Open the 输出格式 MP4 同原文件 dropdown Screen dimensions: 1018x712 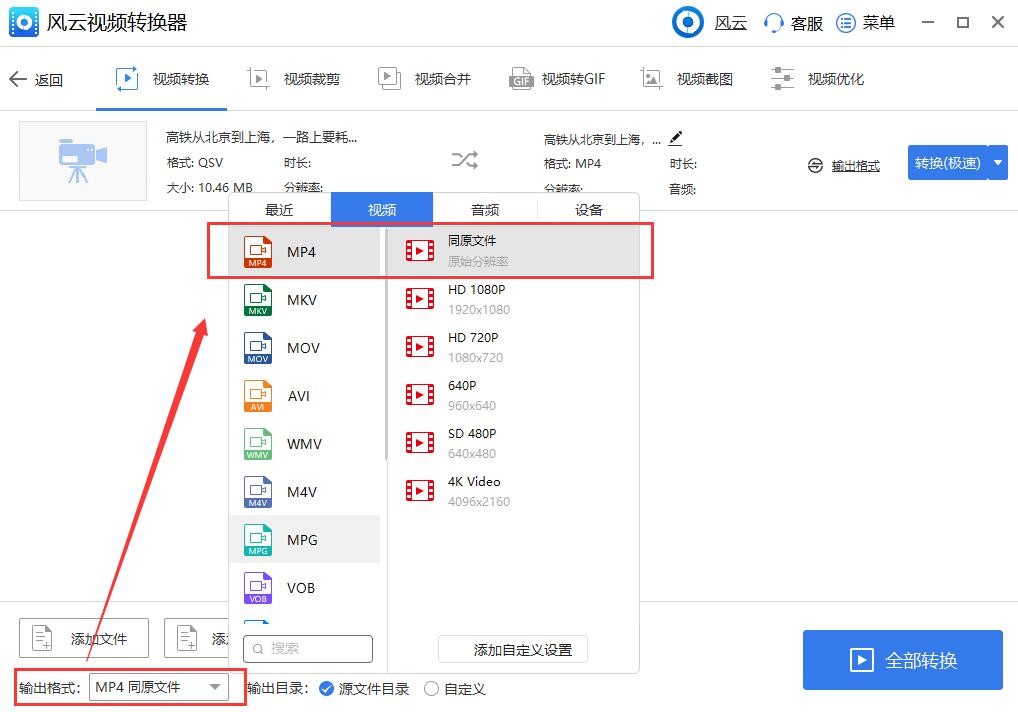point(161,688)
